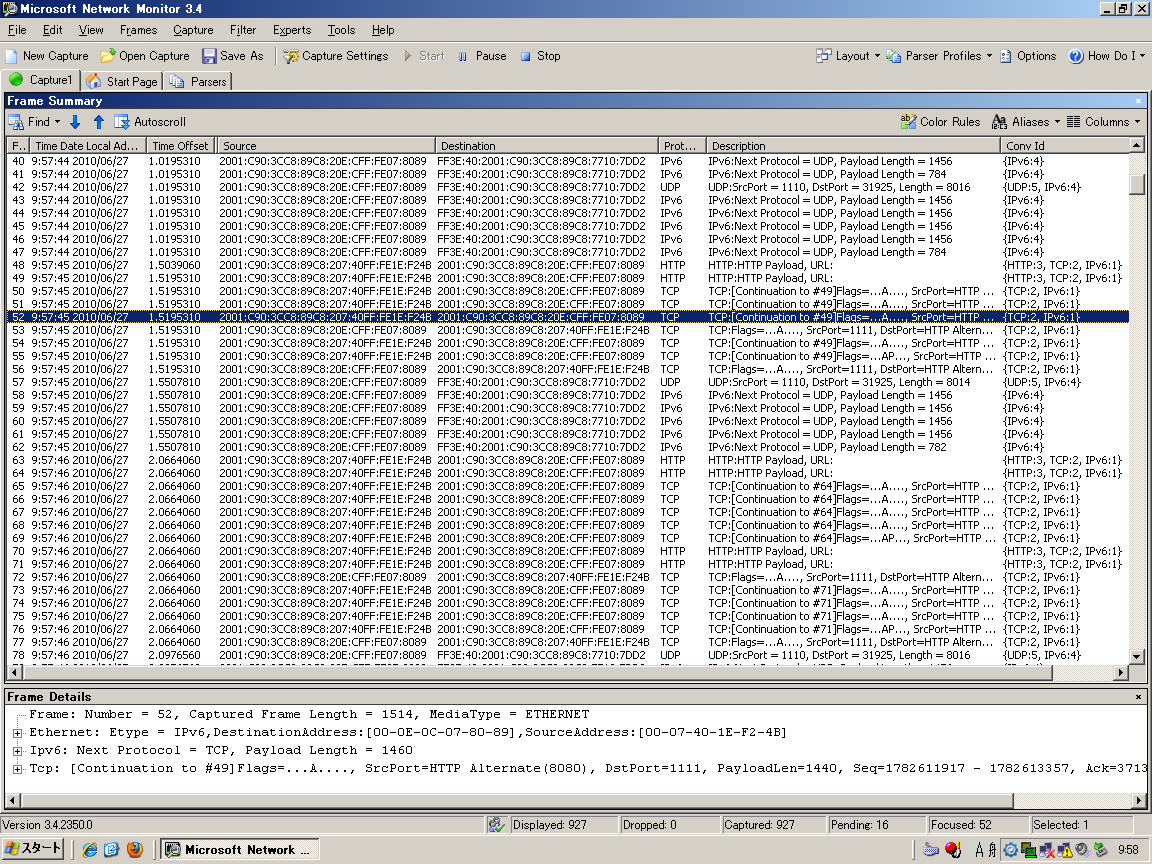Open the Help menu
The width and height of the screenshot is (1152, 864).
coord(383,30)
